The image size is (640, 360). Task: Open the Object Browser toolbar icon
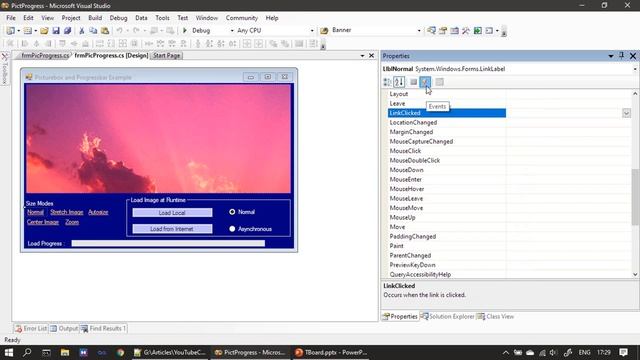[454, 31]
